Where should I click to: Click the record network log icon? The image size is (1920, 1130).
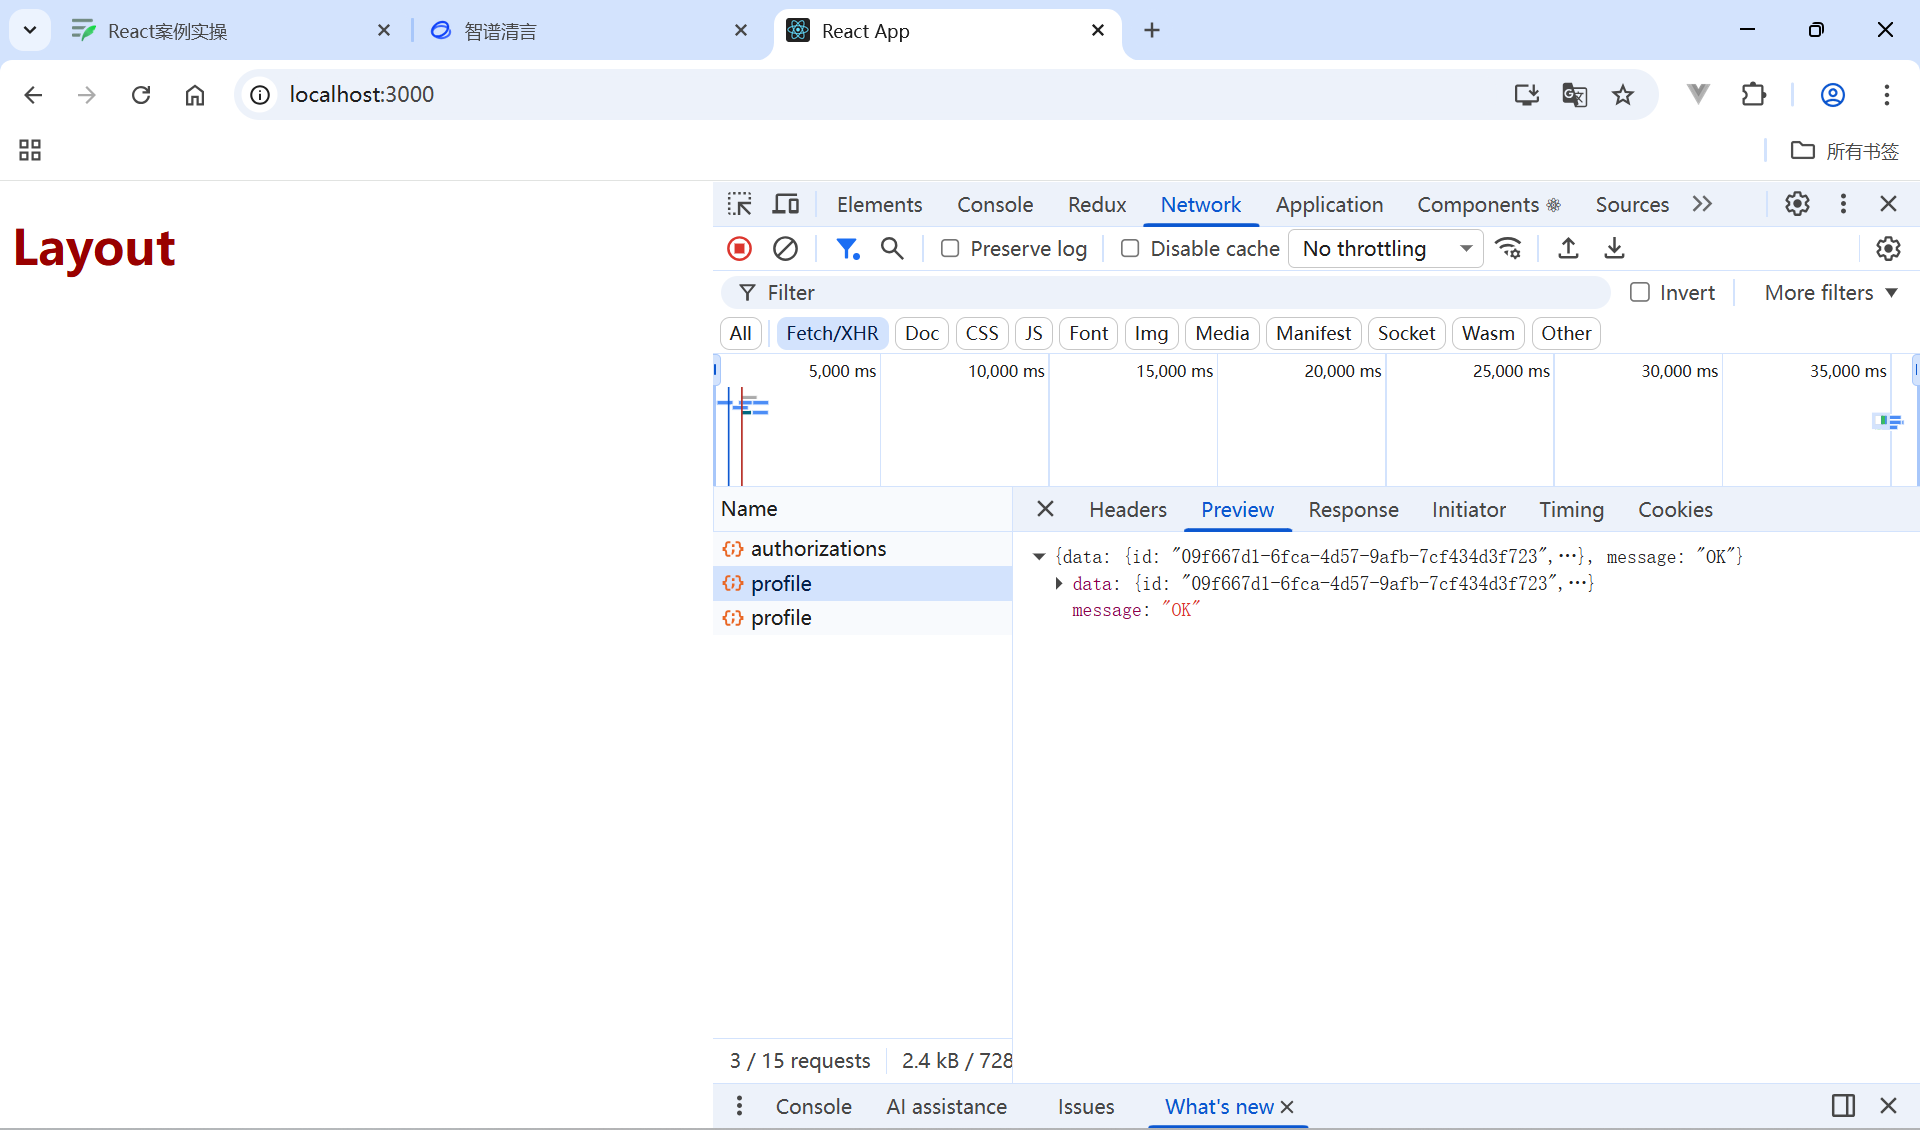pos(739,248)
